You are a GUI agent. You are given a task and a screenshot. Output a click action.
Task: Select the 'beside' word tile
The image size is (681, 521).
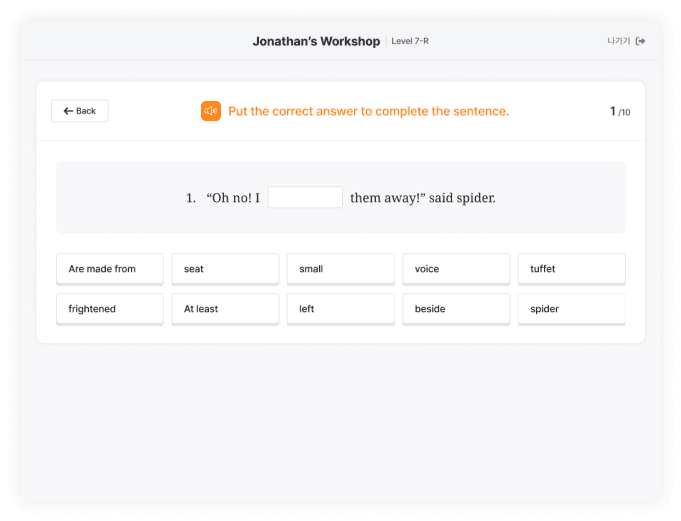[x=456, y=309]
